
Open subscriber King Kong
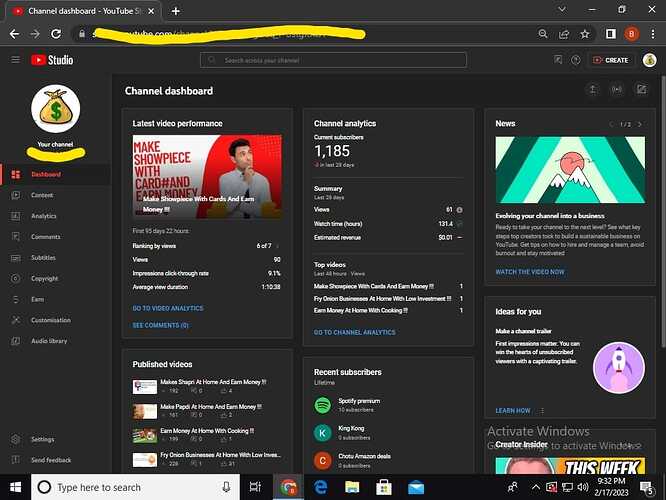(x=351, y=428)
